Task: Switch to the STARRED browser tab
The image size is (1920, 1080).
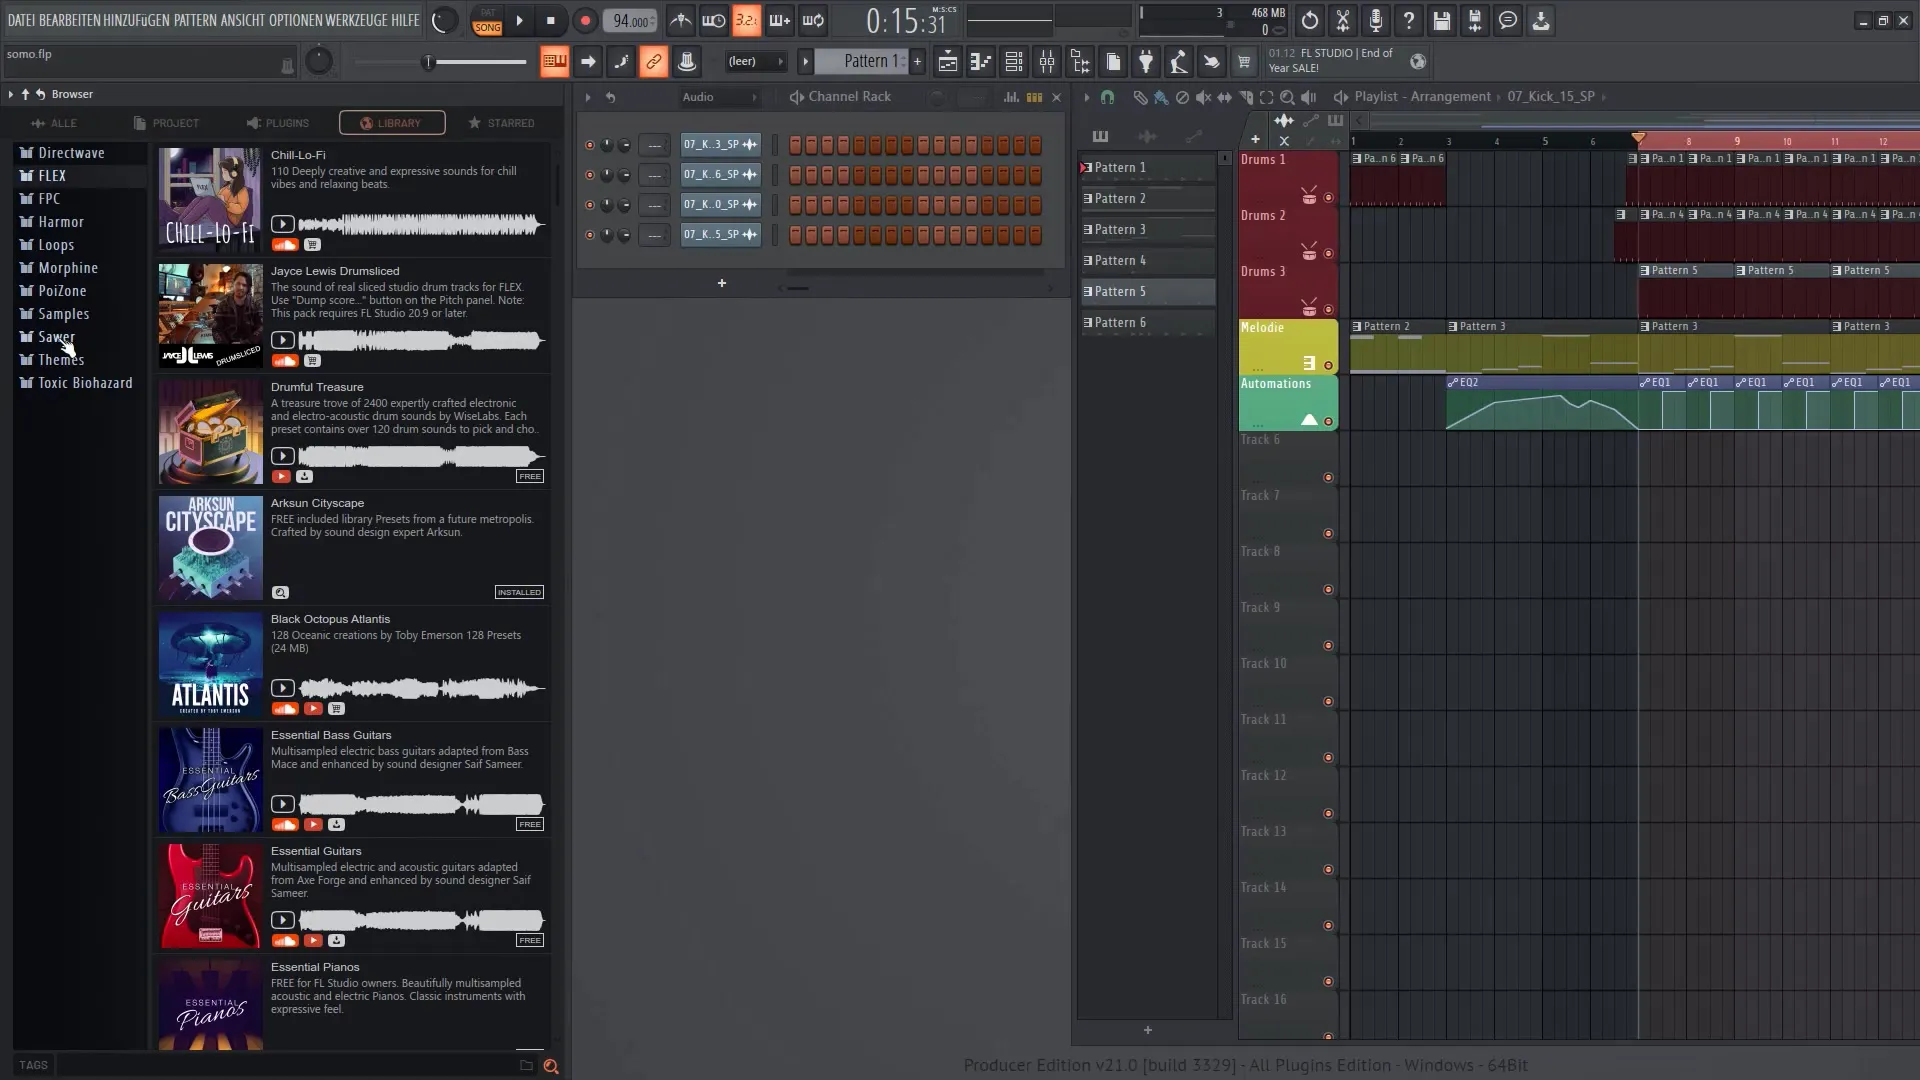Action: tap(501, 123)
